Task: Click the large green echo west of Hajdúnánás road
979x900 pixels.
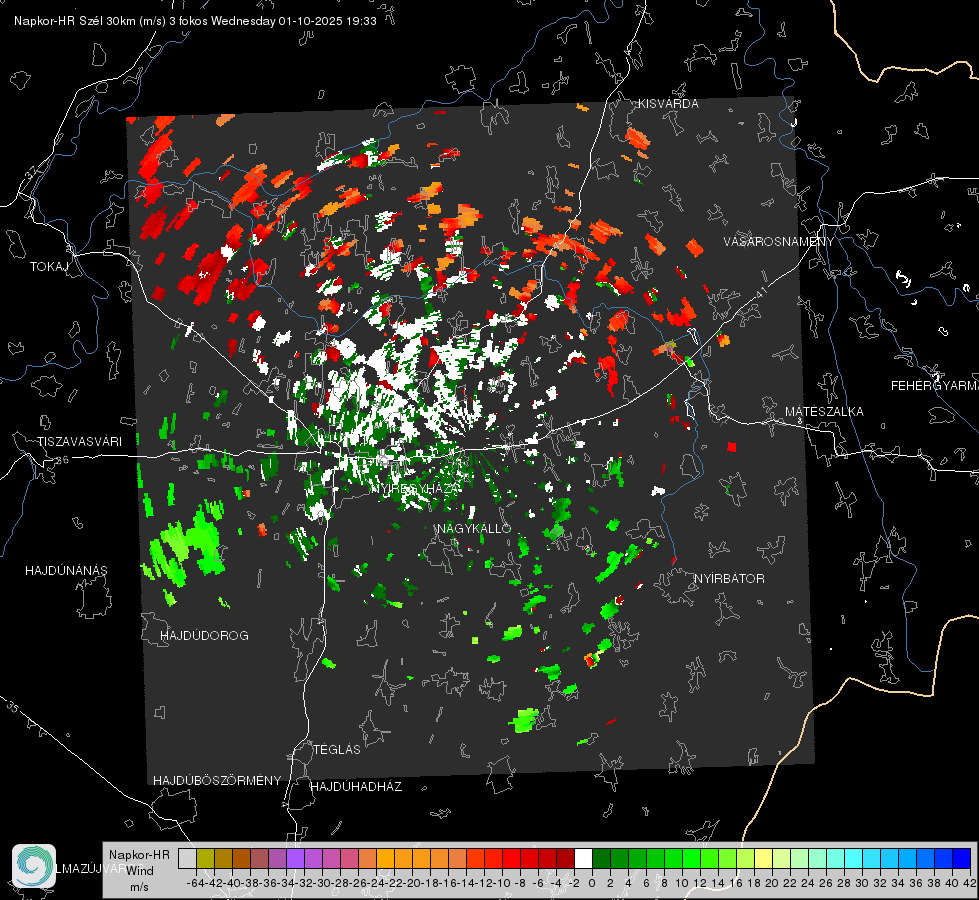Action: [186, 545]
